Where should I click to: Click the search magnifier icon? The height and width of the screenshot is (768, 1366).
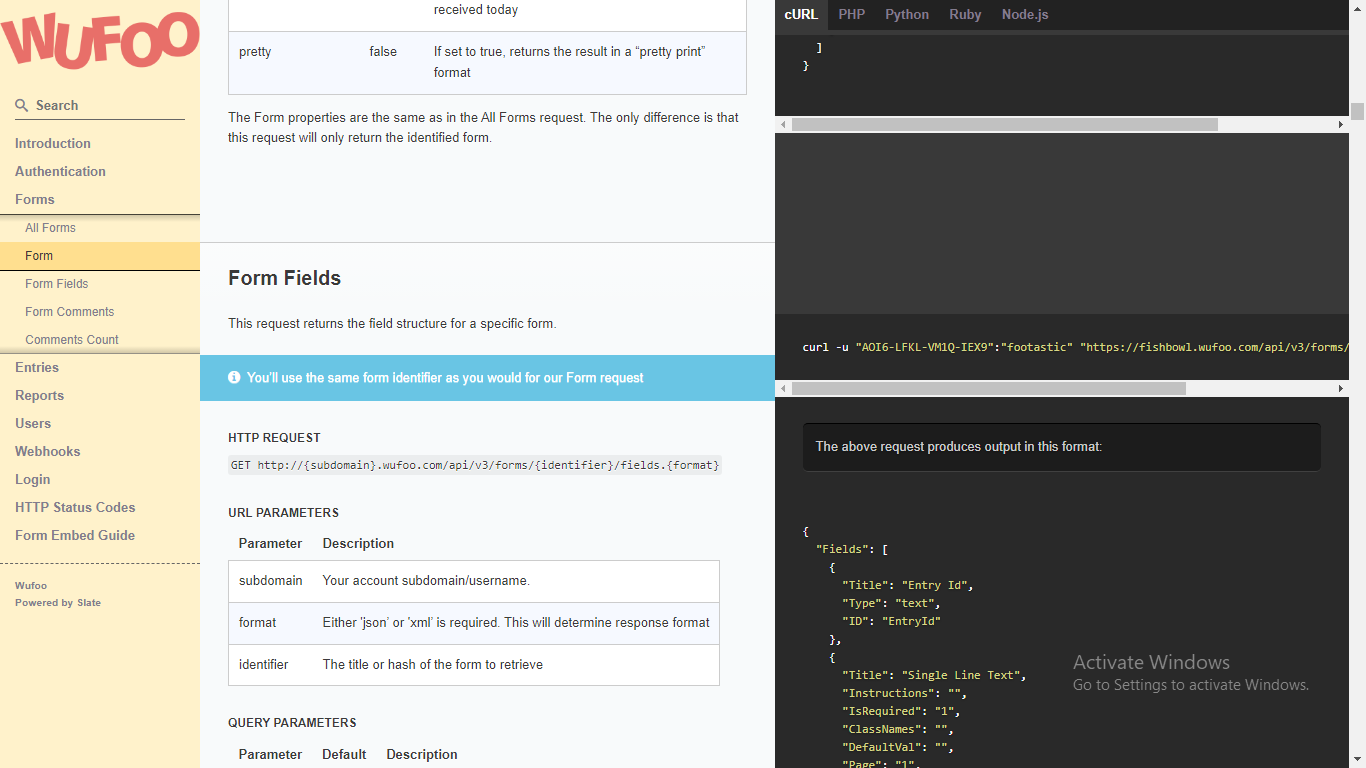(21, 105)
